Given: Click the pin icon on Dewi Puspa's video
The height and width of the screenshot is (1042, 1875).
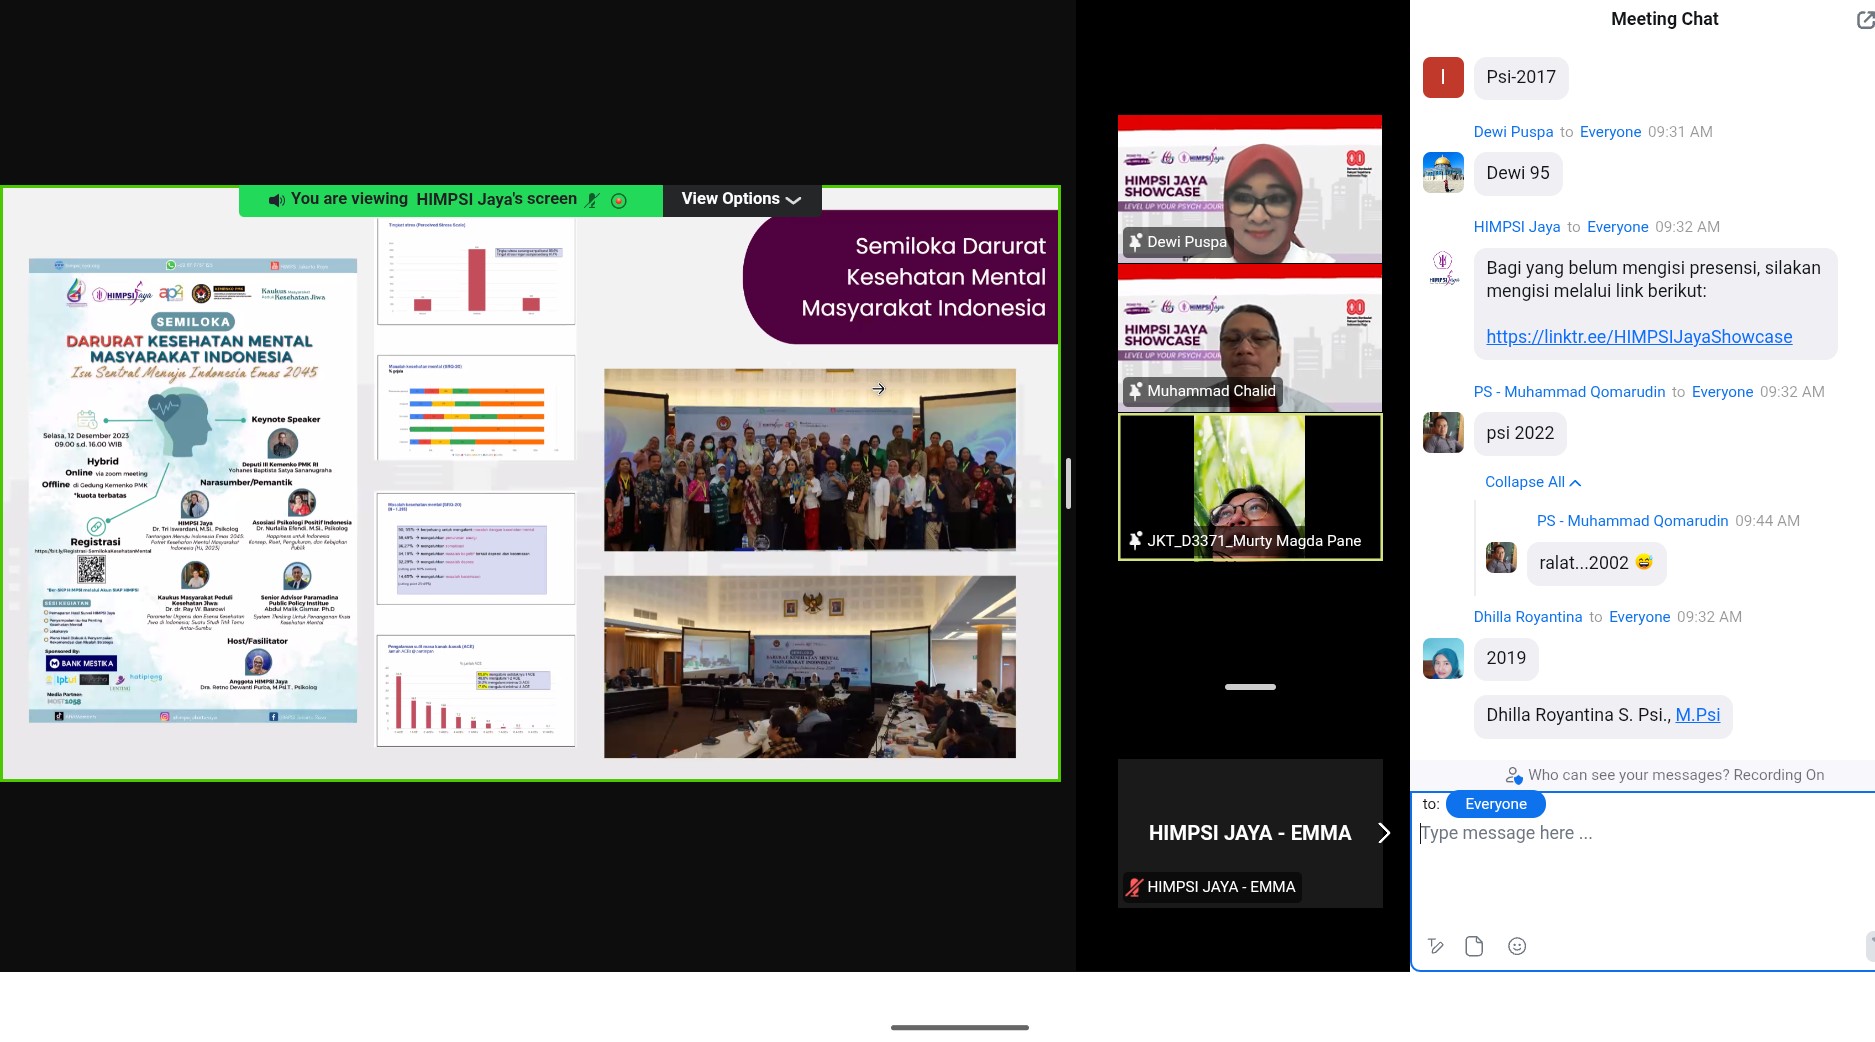Looking at the screenshot, I should tap(1135, 242).
